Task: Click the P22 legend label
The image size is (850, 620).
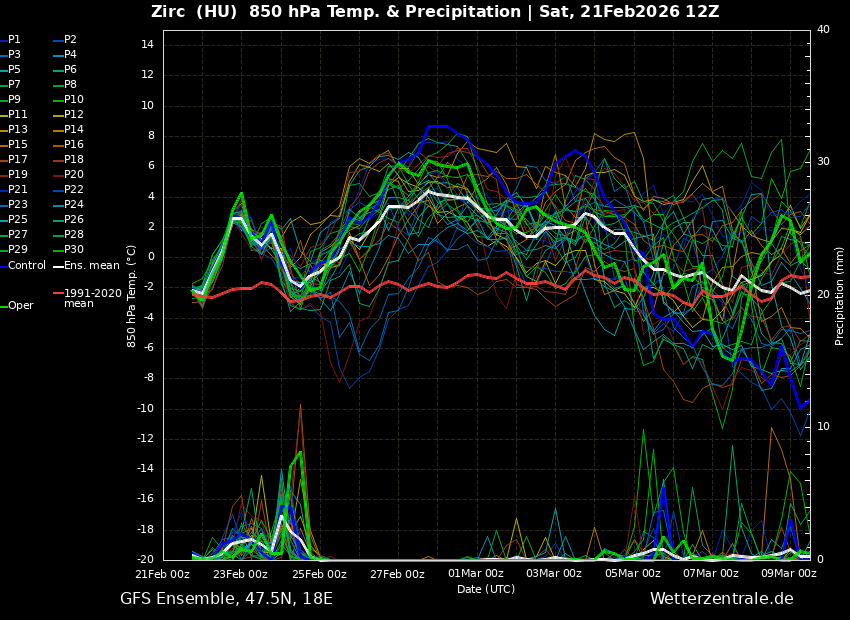Action: [x=74, y=190]
